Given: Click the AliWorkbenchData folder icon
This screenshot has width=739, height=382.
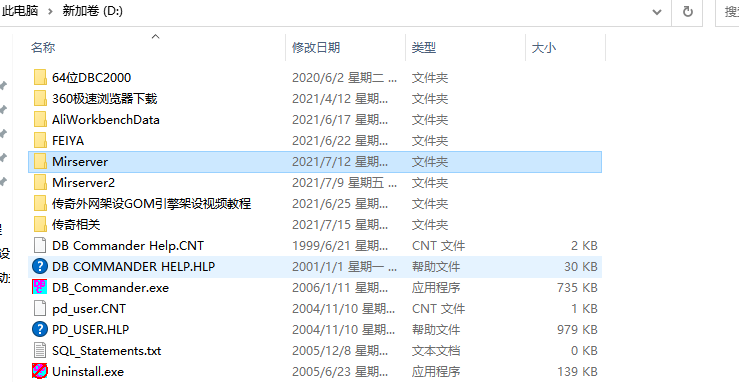Looking at the screenshot, I should (x=40, y=120).
